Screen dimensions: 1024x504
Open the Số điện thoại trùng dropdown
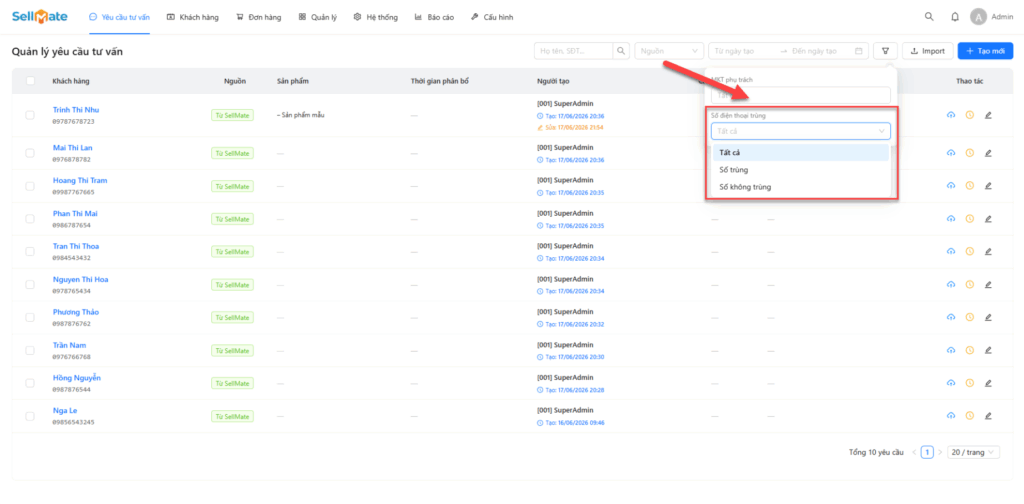tap(801, 131)
